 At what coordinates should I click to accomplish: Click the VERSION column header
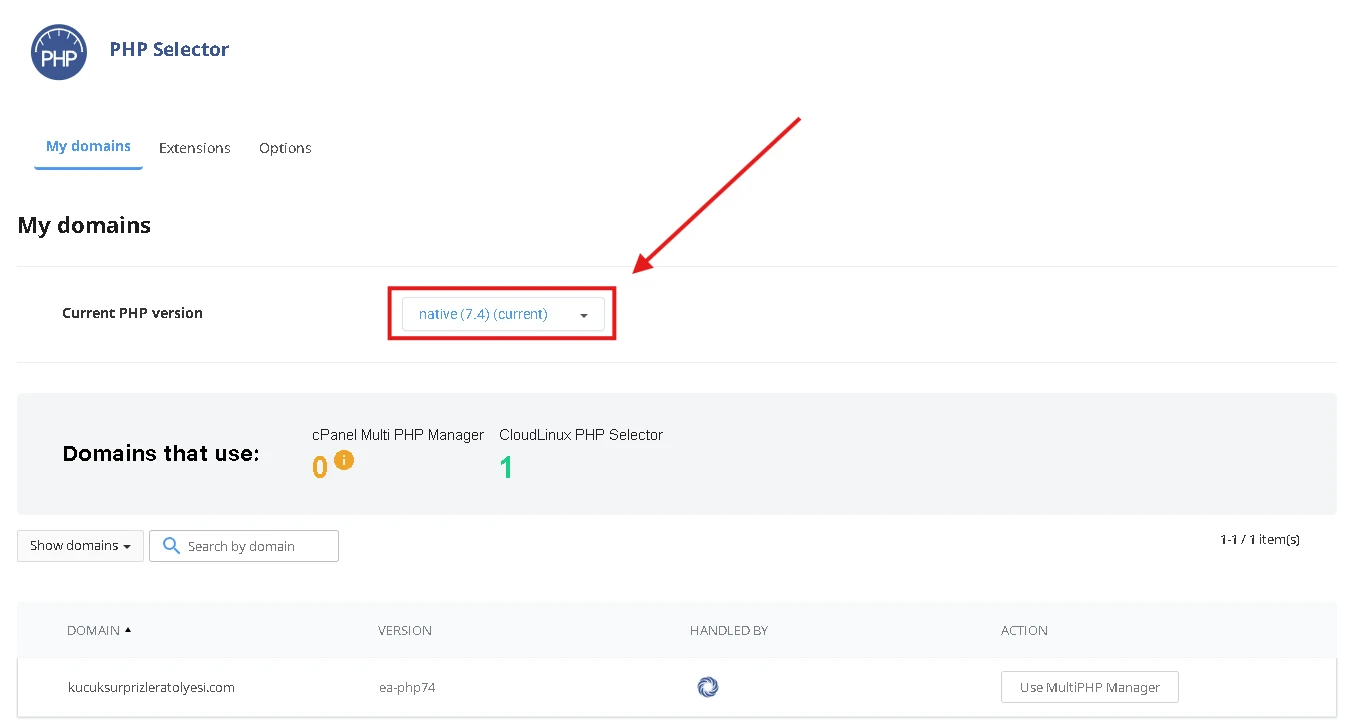coord(404,630)
